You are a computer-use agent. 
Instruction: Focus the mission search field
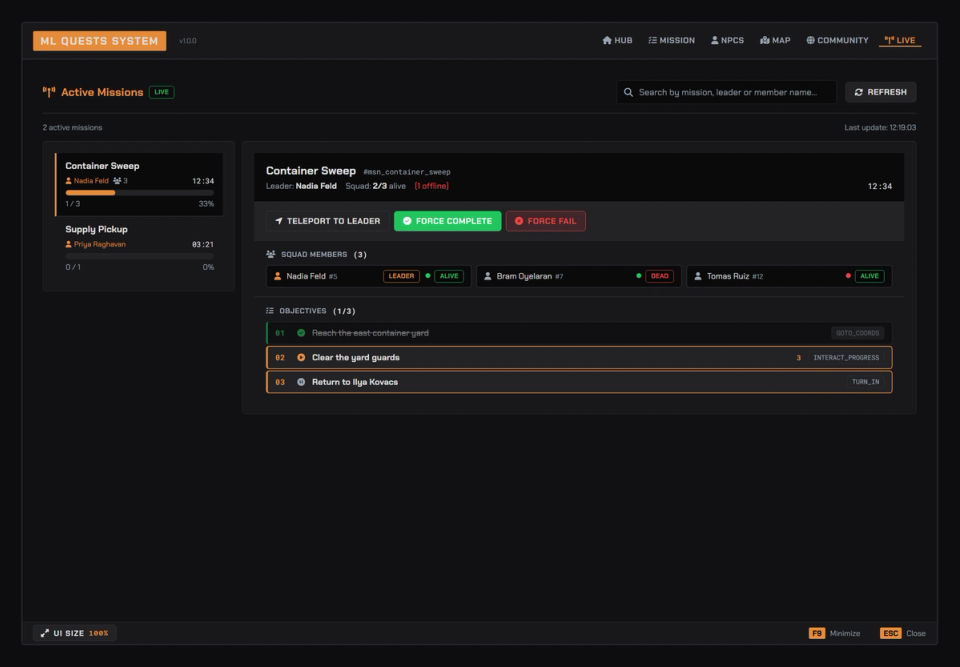(726, 92)
